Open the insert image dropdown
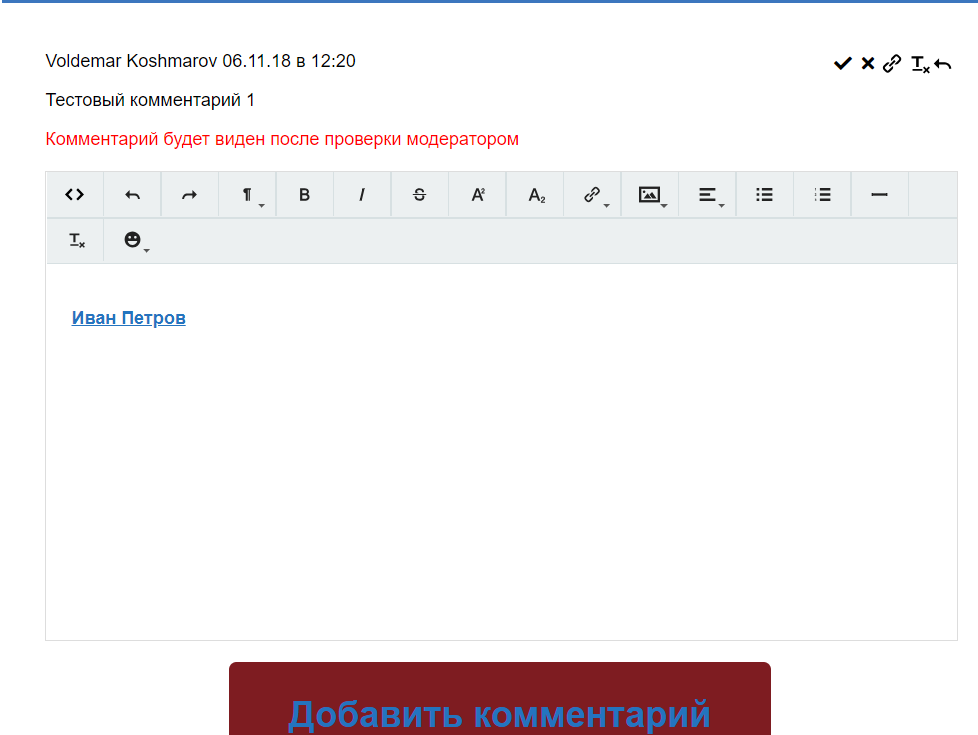The height and width of the screenshot is (735, 978). point(651,195)
